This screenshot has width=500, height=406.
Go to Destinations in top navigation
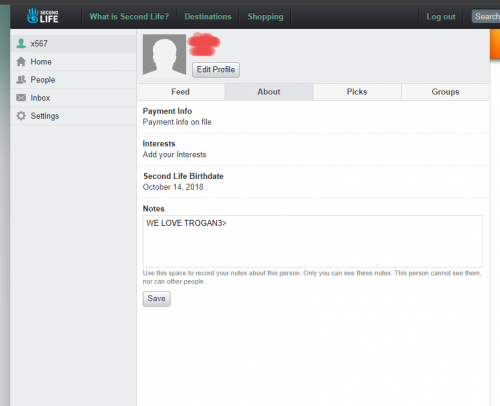coord(208,17)
